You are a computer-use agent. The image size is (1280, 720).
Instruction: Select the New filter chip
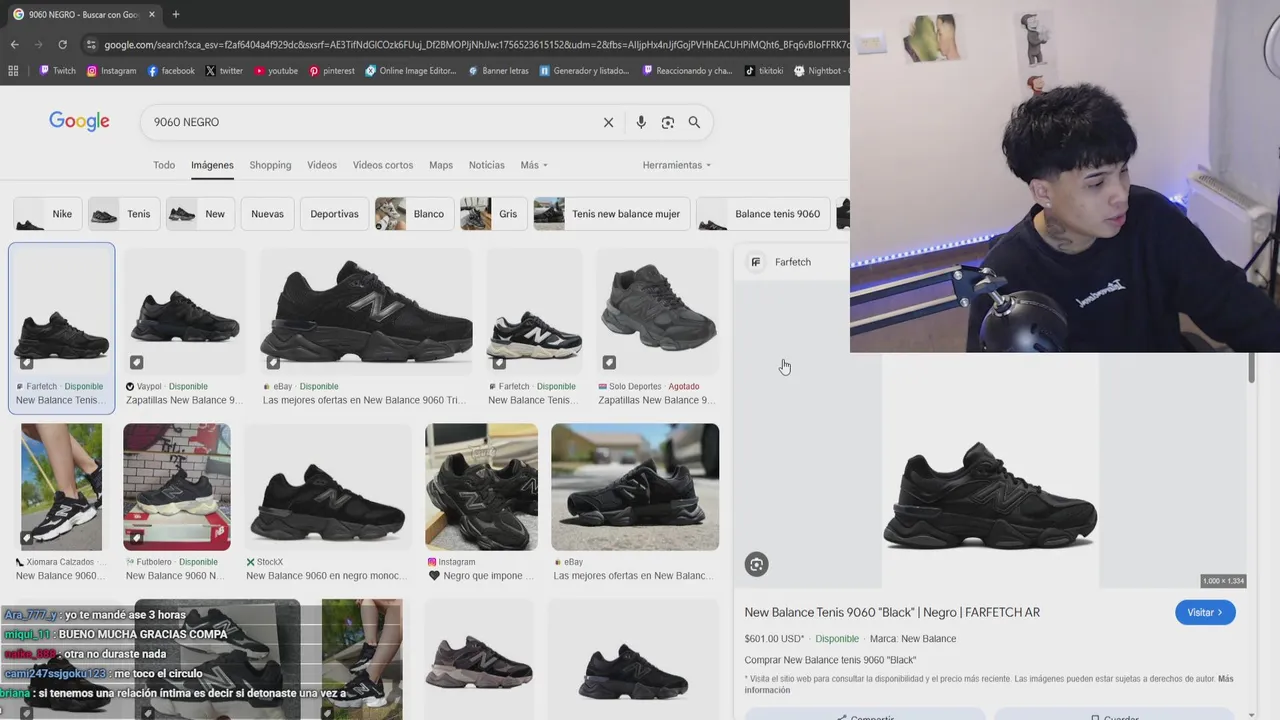pyautogui.click(x=200, y=214)
